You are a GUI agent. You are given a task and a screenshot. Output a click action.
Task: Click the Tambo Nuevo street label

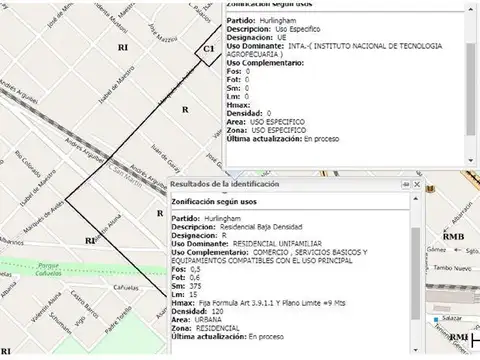coord(453,268)
